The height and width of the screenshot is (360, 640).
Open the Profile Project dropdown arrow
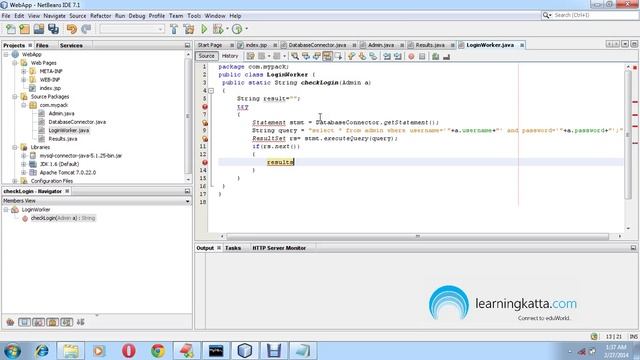[x=246, y=29]
